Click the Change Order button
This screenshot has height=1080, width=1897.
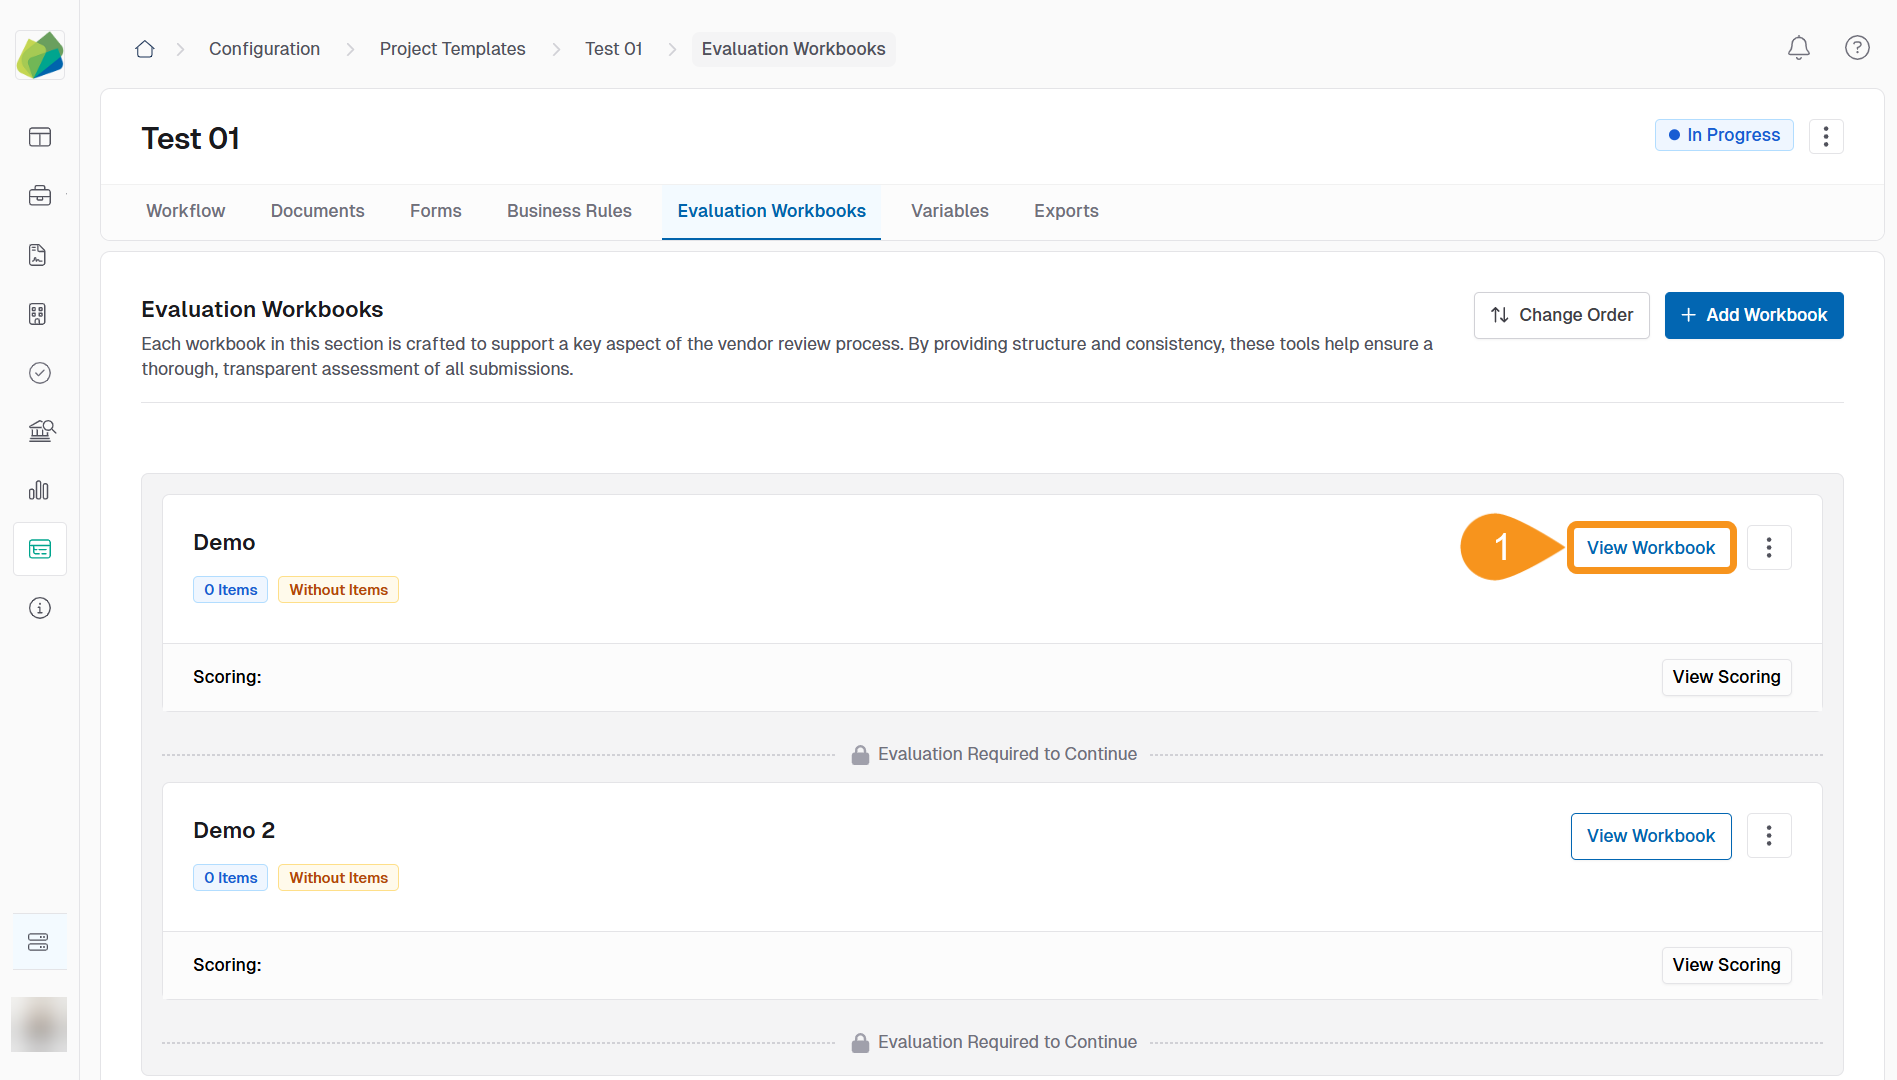pyautogui.click(x=1561, y=315)
